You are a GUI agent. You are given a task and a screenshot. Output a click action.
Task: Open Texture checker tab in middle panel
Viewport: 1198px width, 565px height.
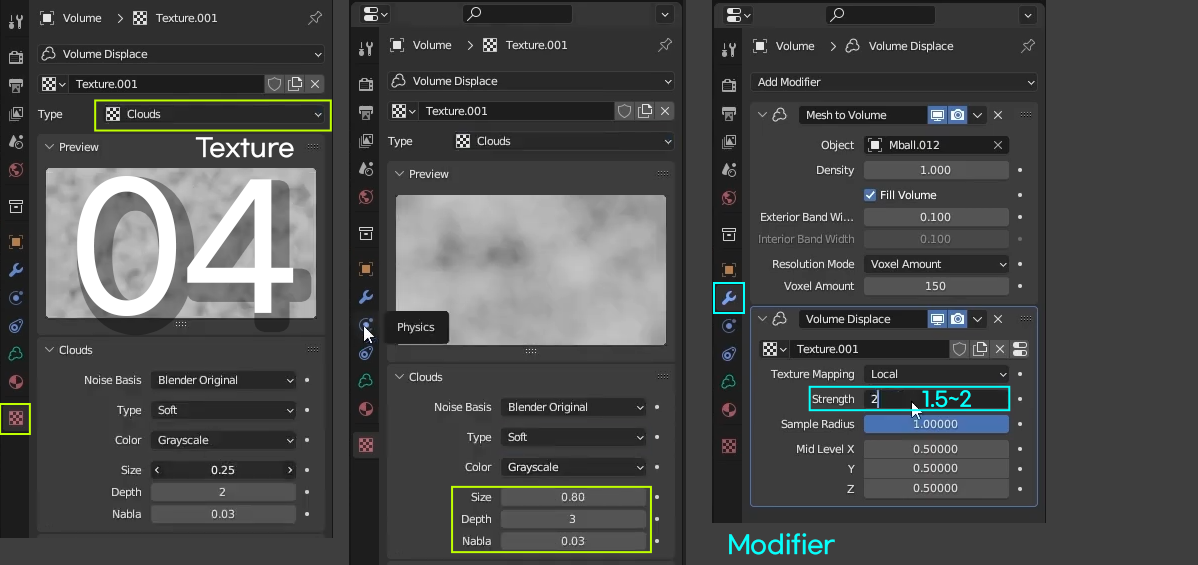pyautogui.click(x=366, y=445)
